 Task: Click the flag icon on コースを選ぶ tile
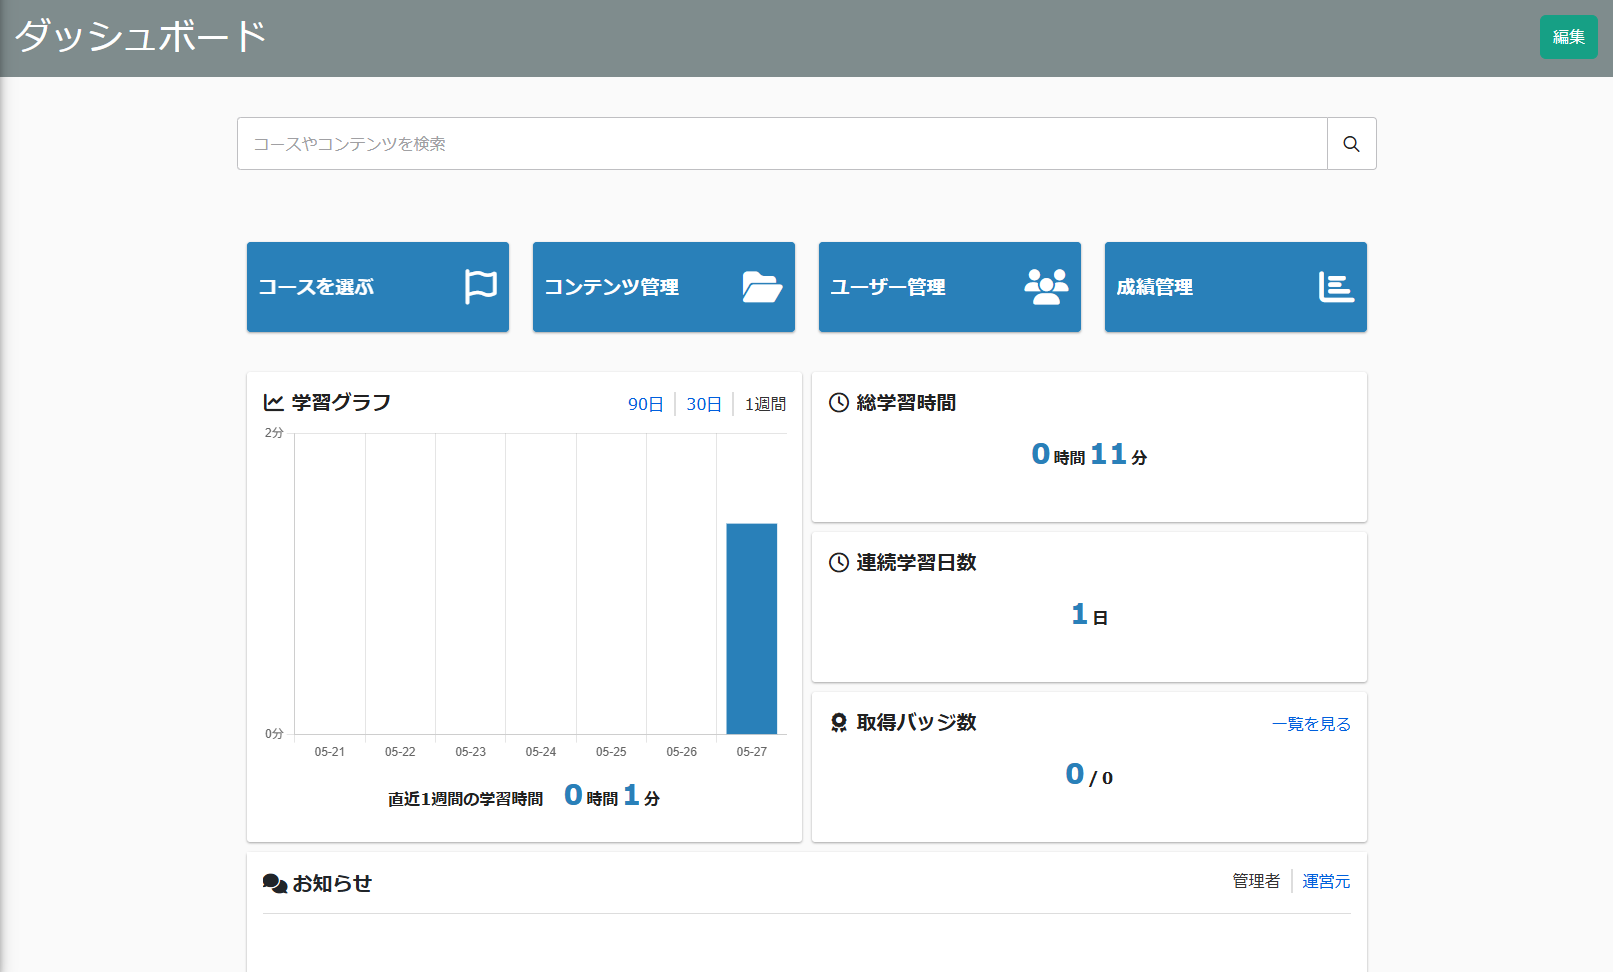coord(481,286)
